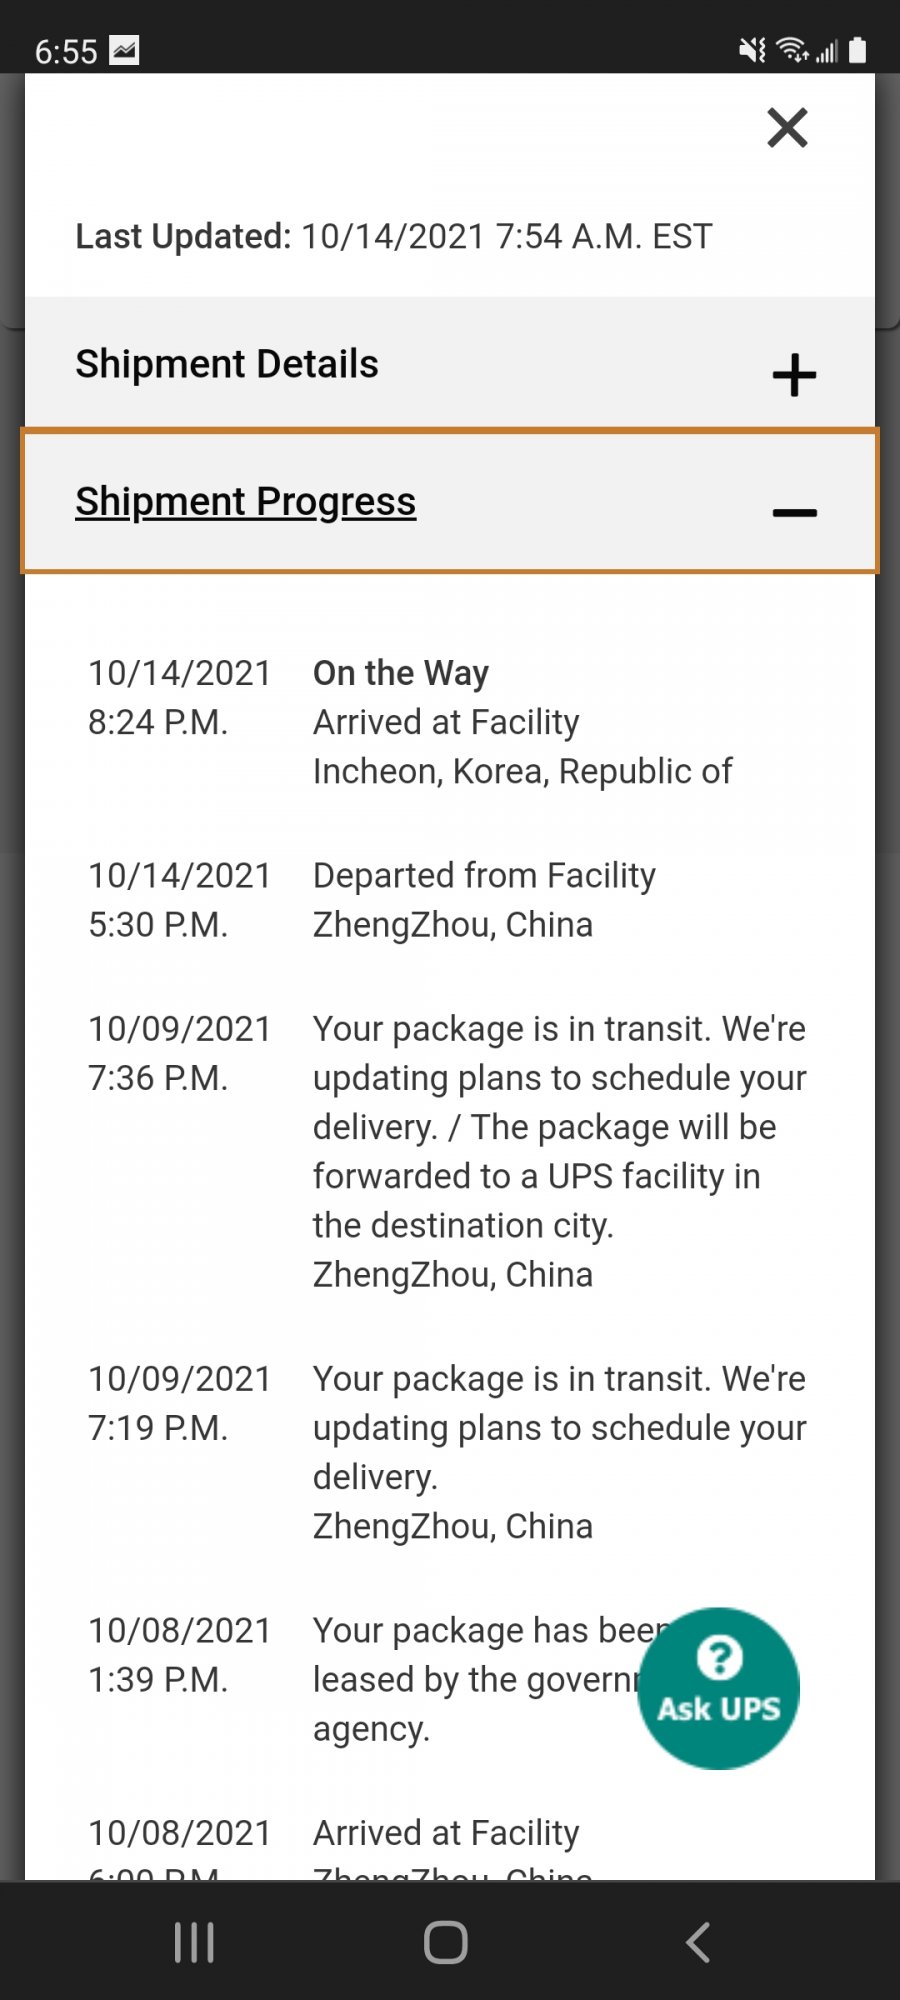Tap the Wi-Fi status icon
Image resolution: width=900 pixels, height=2000 pixels.
point(792,49)
